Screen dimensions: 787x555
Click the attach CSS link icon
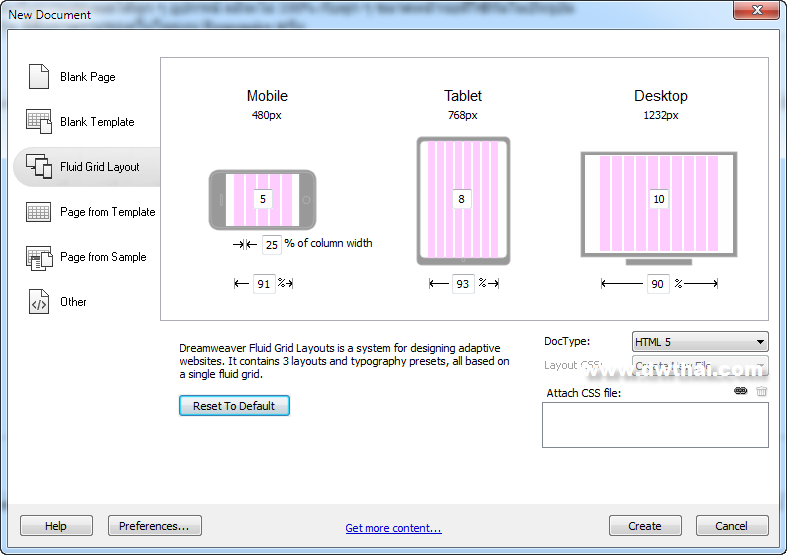pos(740,390)
